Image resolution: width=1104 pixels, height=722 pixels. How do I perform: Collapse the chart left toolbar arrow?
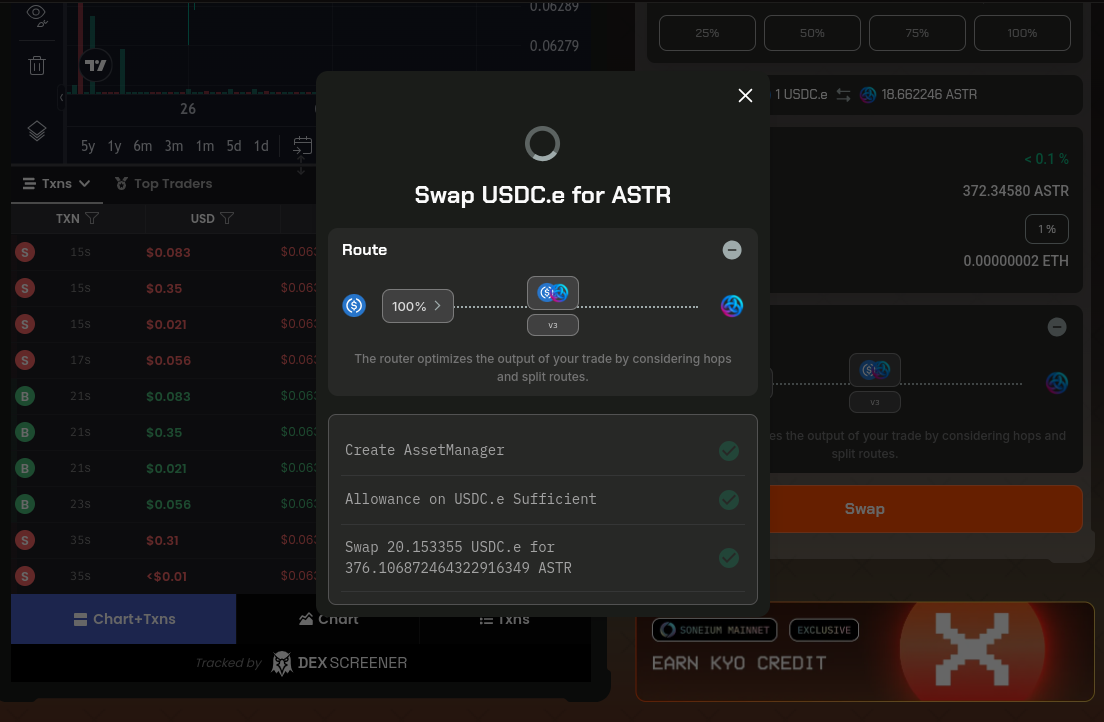61,97
